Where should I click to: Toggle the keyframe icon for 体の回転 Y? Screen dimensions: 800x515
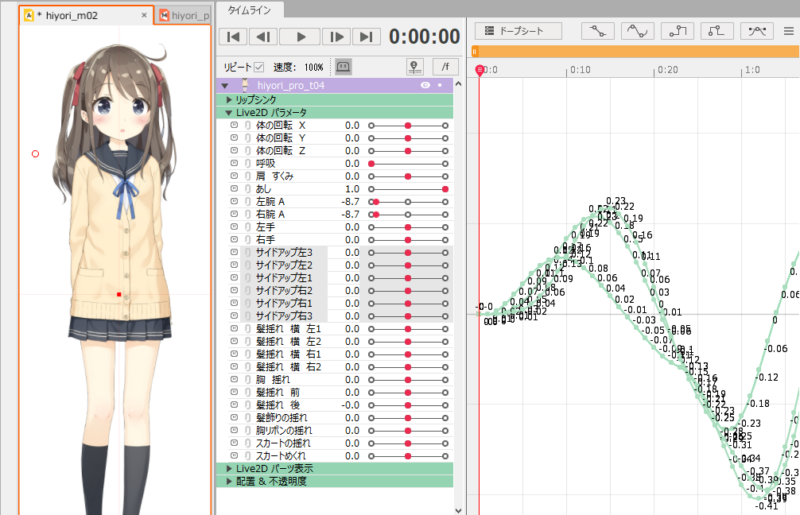click(234, 138)
